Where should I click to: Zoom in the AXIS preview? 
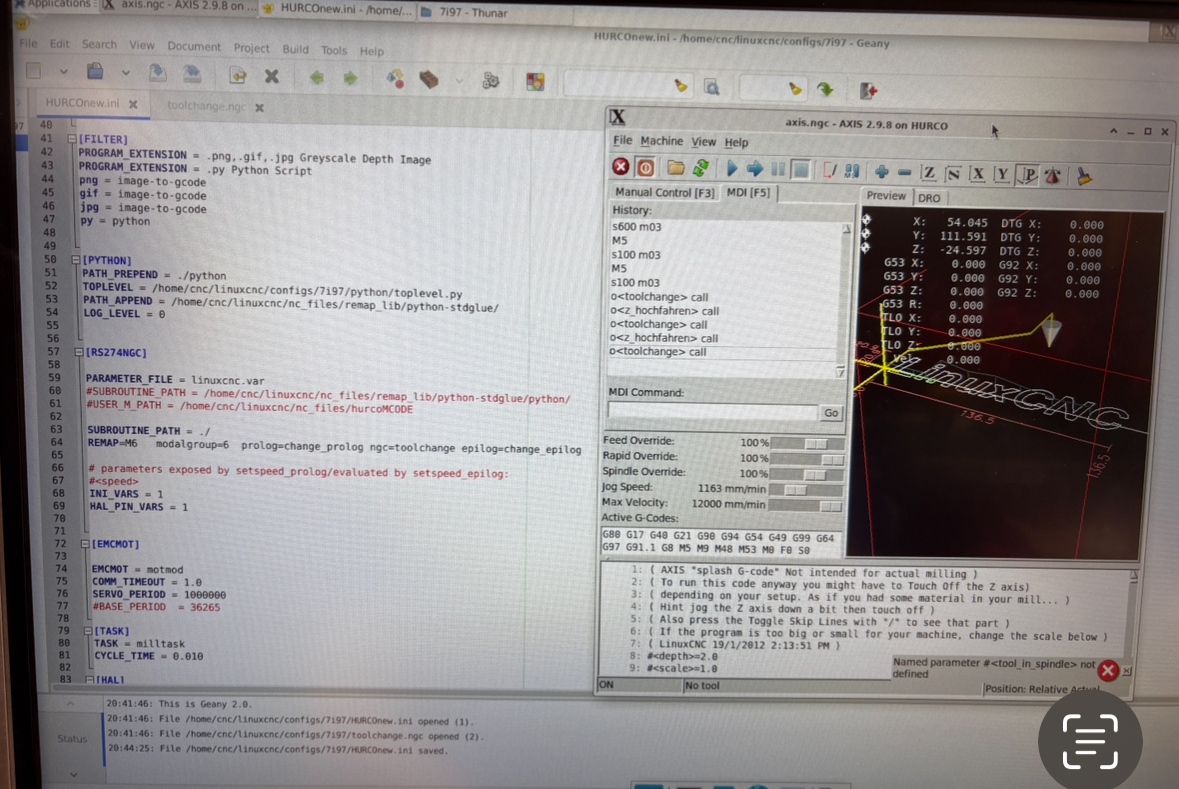(x=881, y=172)
